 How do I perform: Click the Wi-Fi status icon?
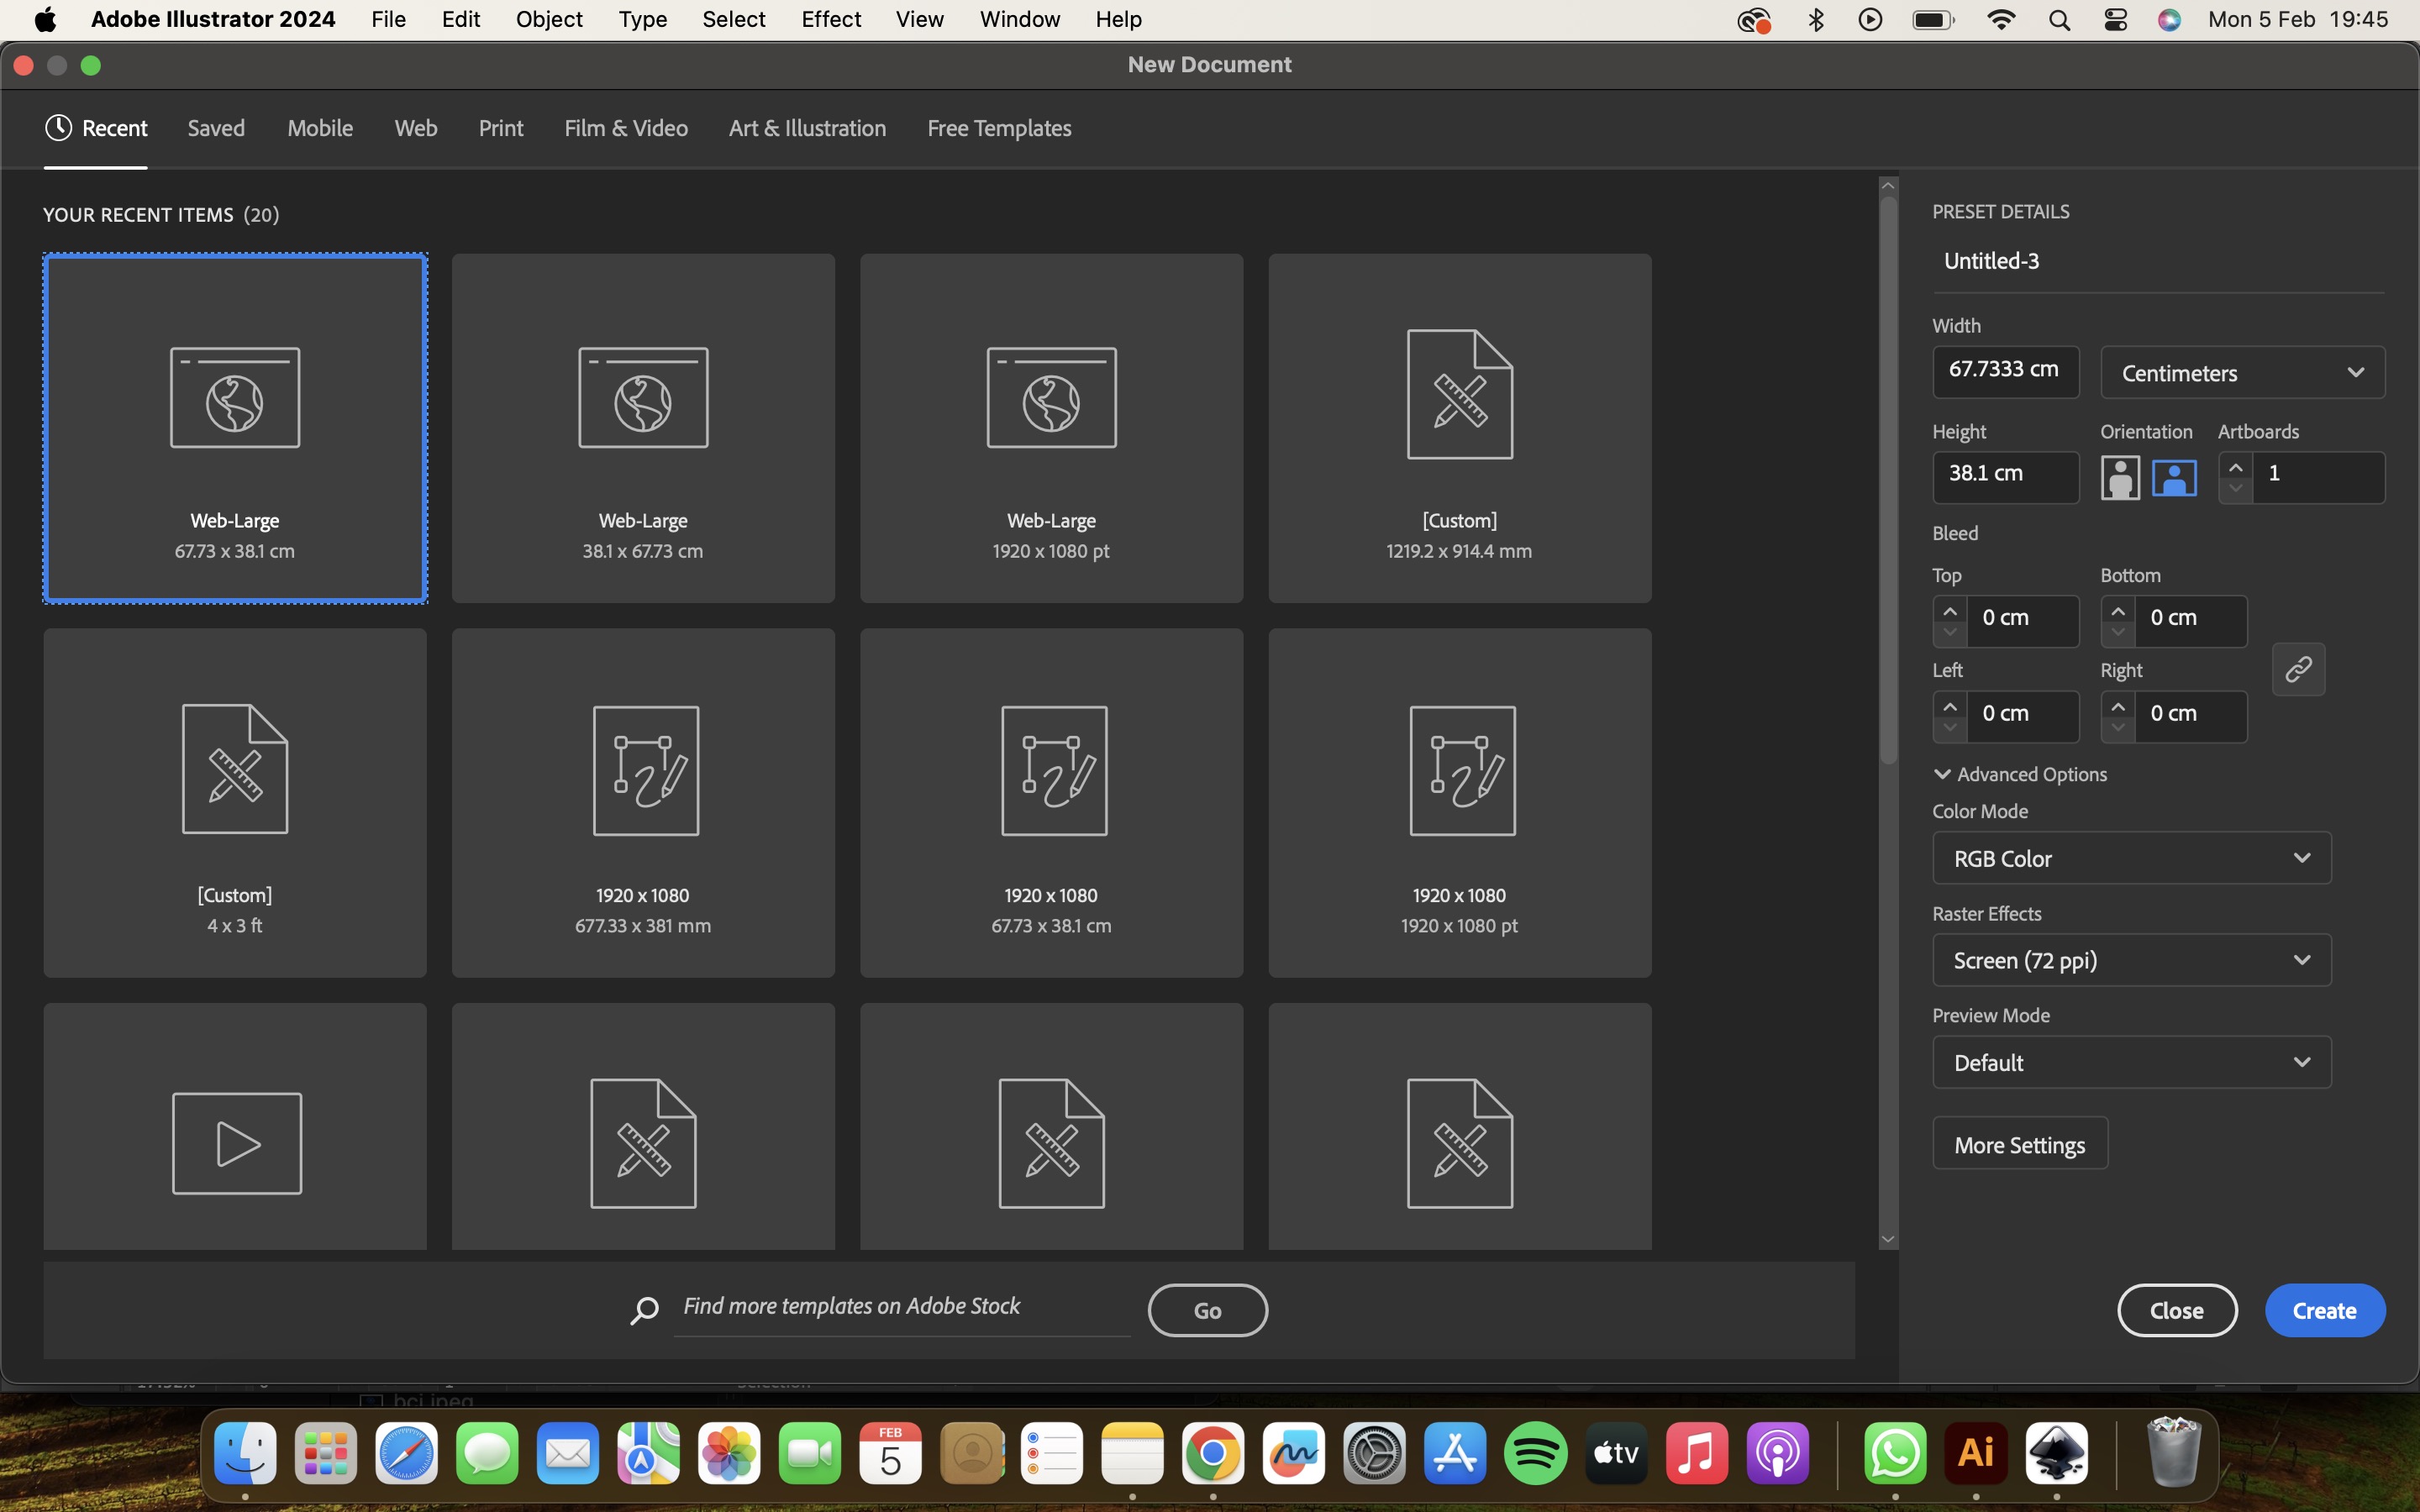pyautogui.click(x=2001, y=19)
